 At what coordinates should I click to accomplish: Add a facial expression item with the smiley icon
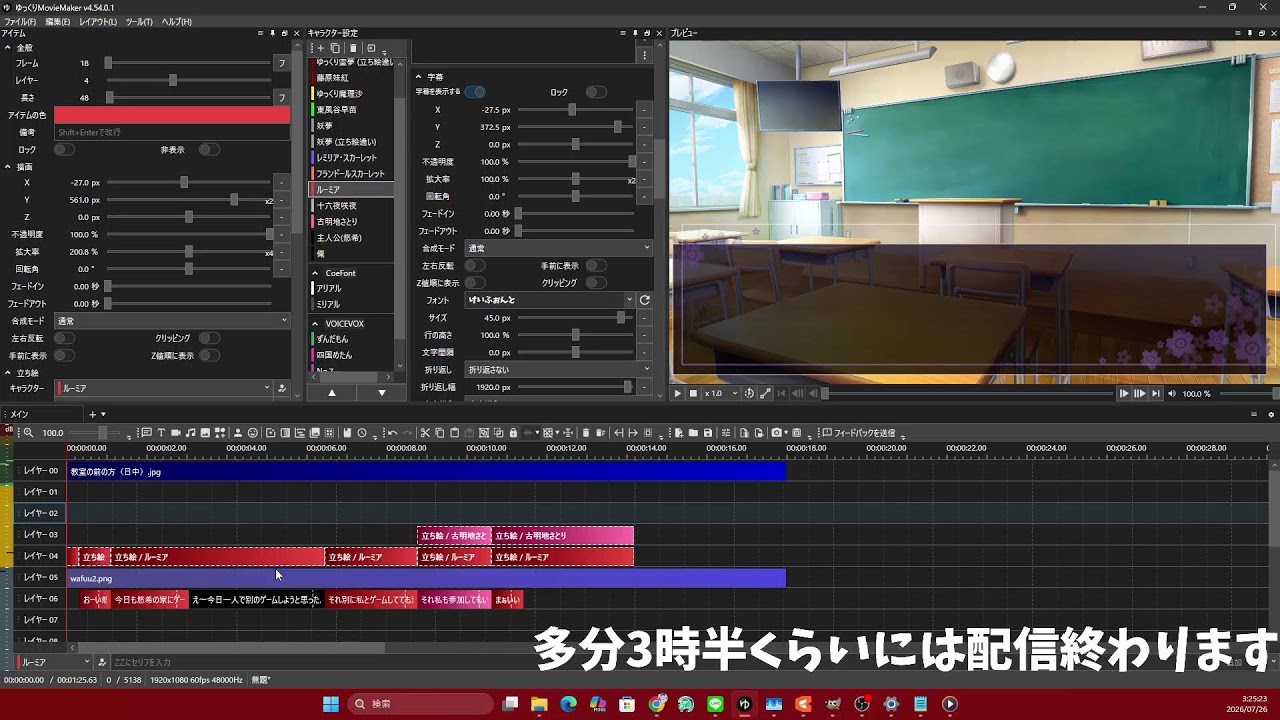[x=253, y=433]
